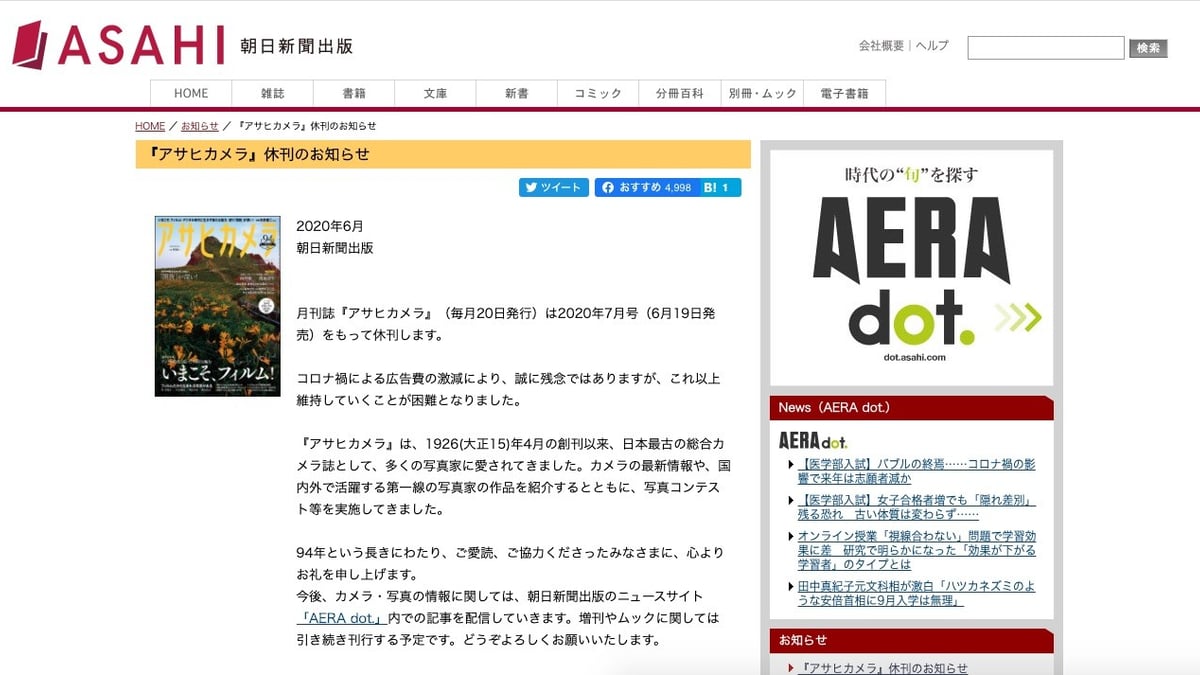This screenshot has height=675, width=1200.
Task: Open the HOME navigation tab
Action: [191, 93]
